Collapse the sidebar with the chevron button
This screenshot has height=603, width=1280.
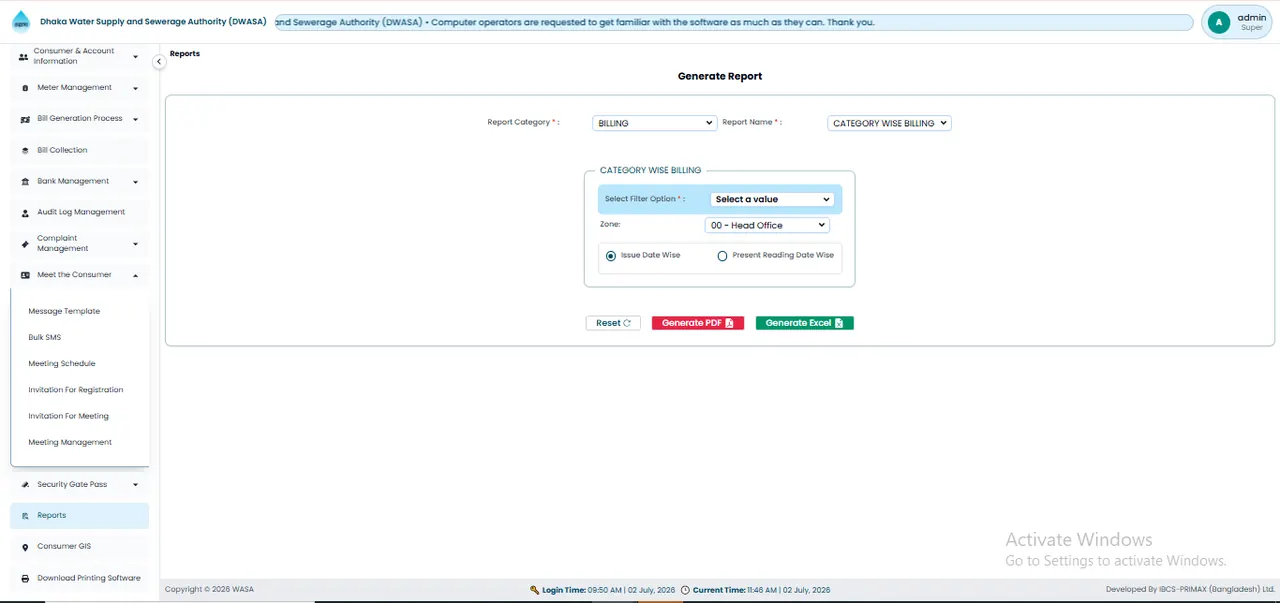(x=159, y=62)
